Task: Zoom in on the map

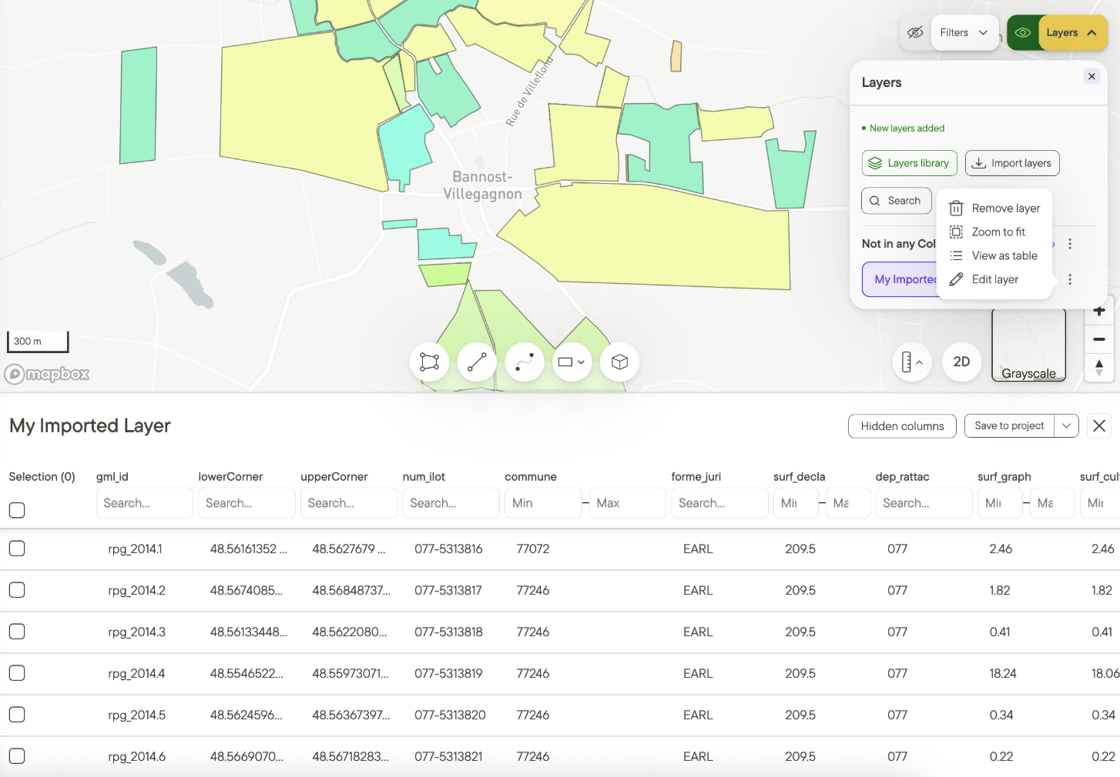Action: pos(1099,311)
